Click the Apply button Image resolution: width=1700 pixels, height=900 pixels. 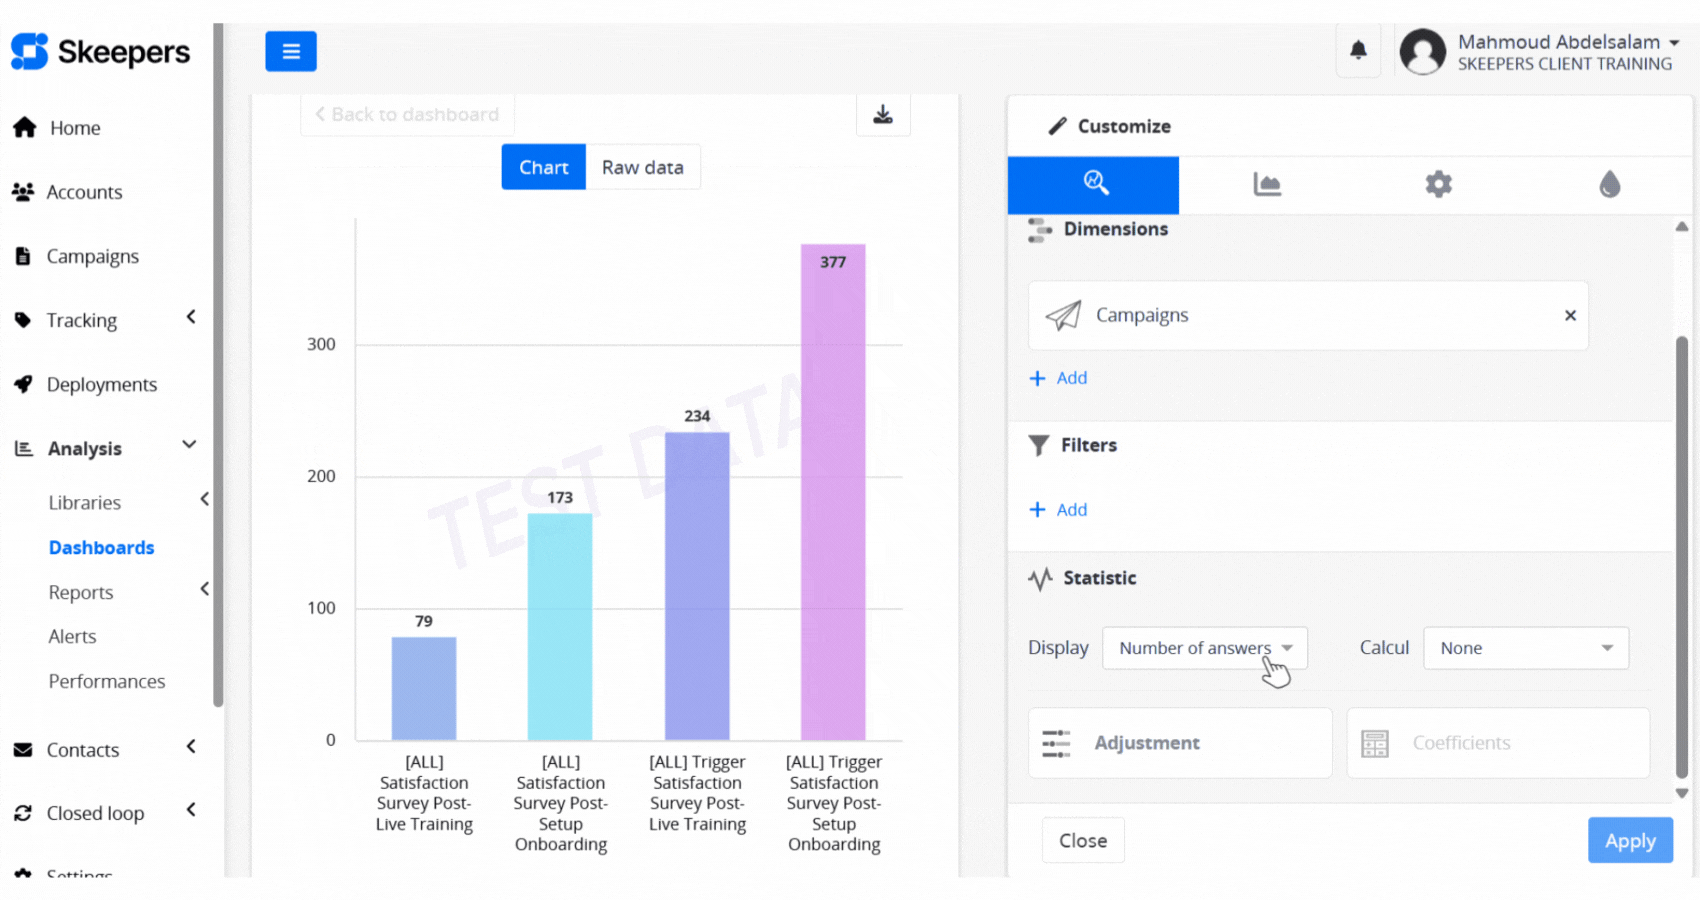coord(1629,841)
